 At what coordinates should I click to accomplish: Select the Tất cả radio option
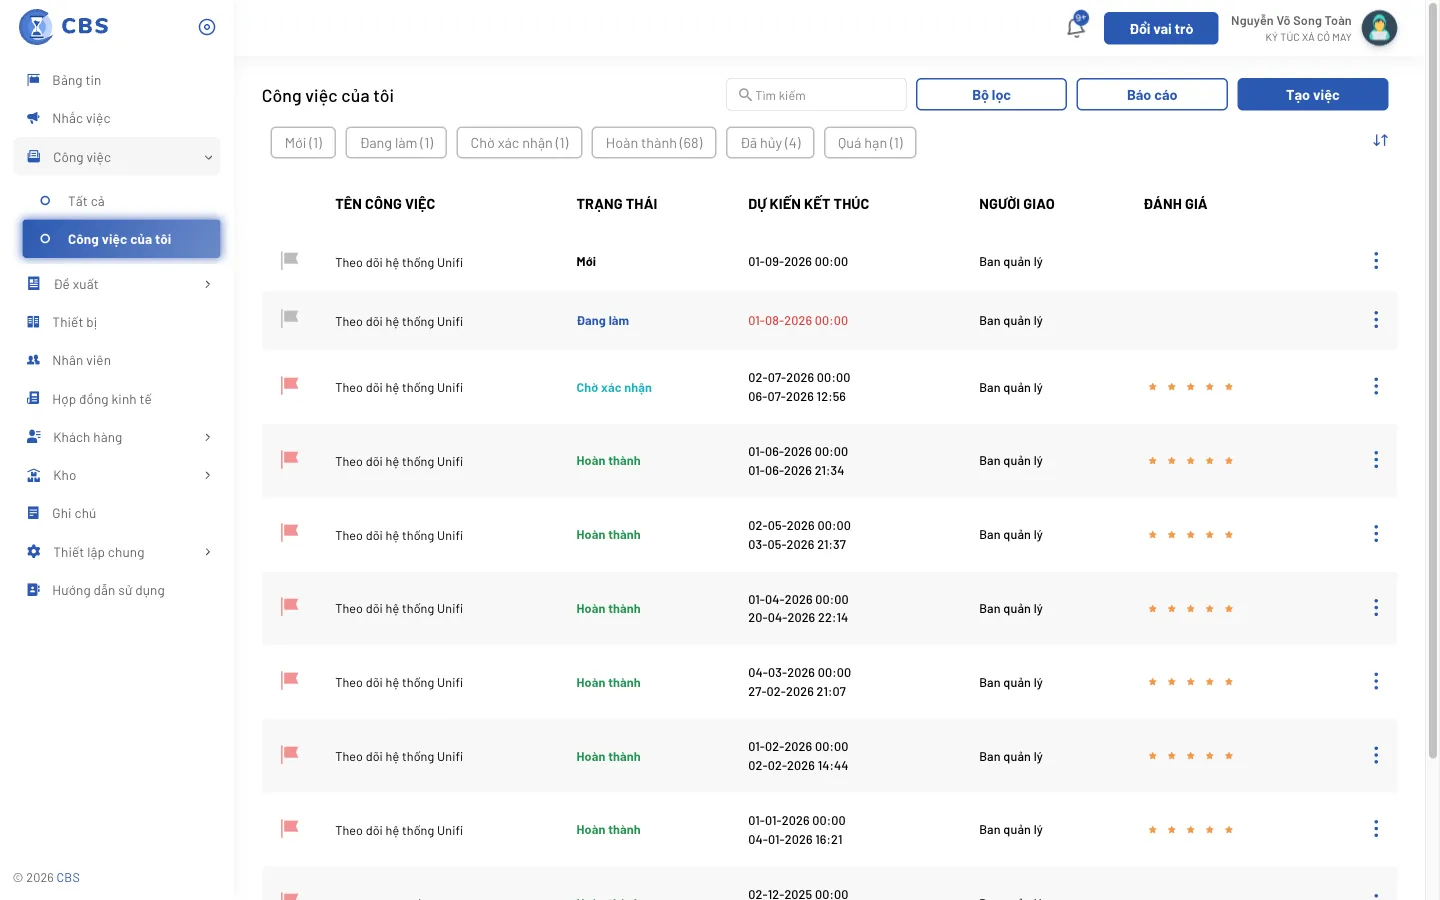[45, 201]
